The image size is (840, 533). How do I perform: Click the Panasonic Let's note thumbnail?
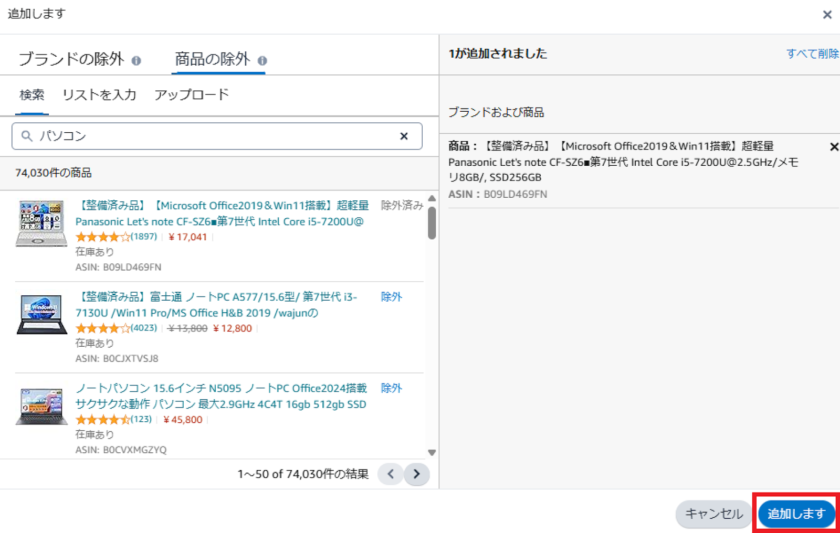tap(41, 224)
